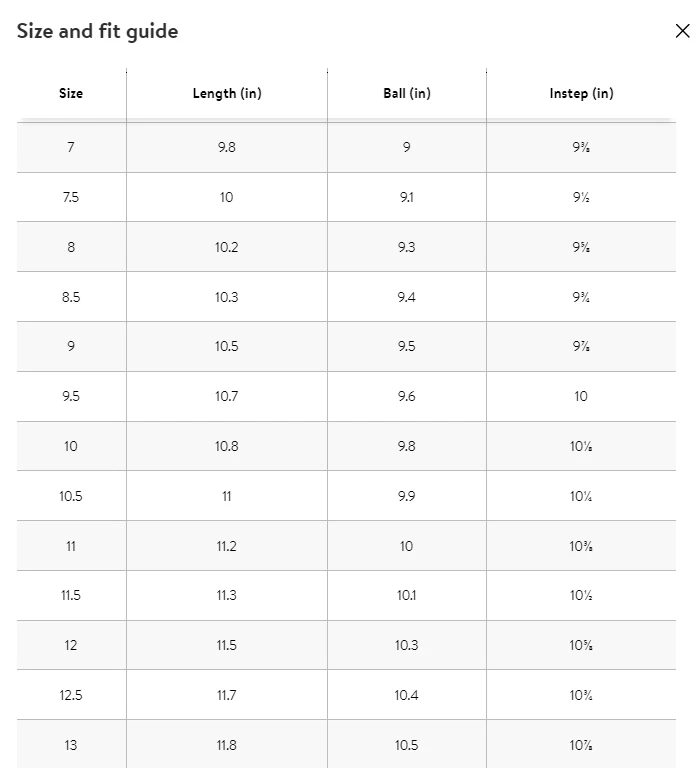This screenshot has height=768, width=698.
Task: Click the Size and fit guide title
Action: pyautogui.click(x=97, y=31)
